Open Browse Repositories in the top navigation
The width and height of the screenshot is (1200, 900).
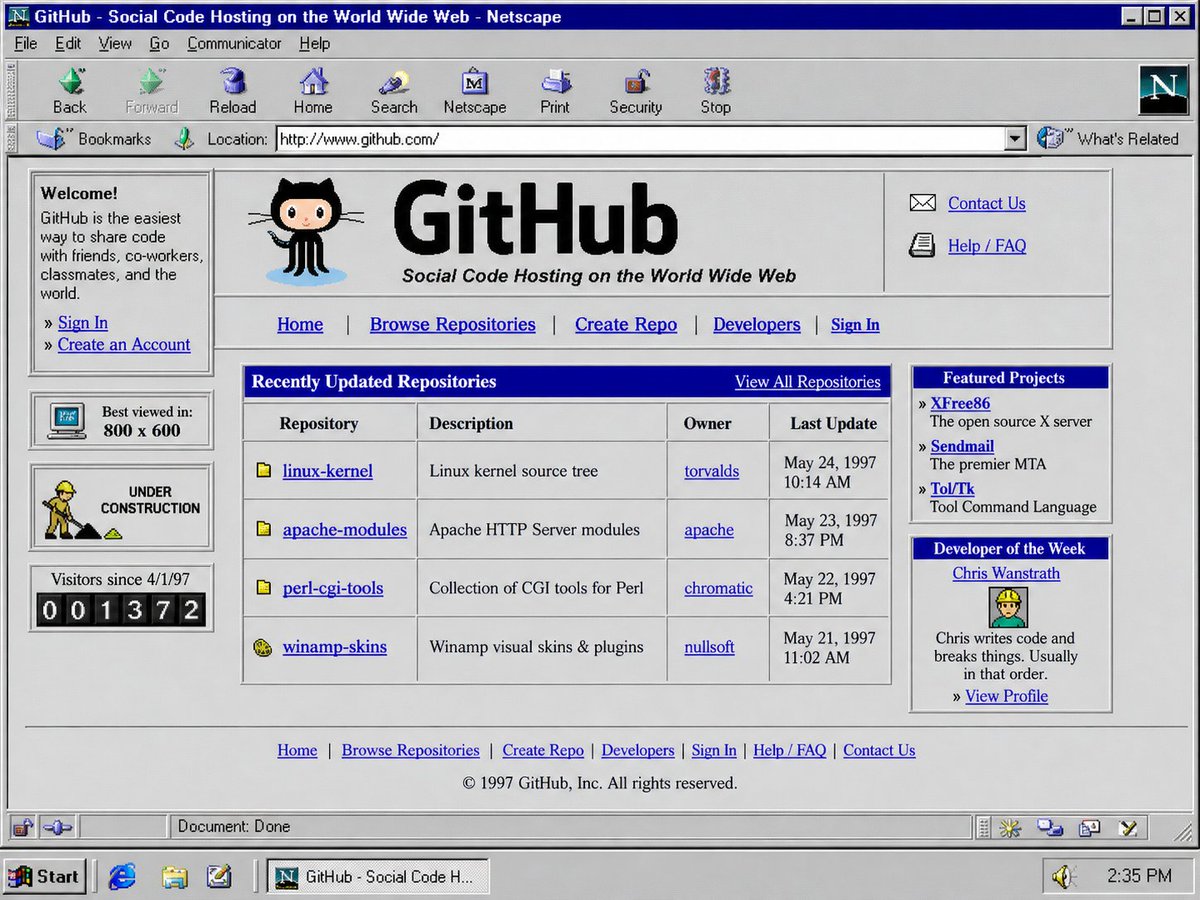(453, 324)
